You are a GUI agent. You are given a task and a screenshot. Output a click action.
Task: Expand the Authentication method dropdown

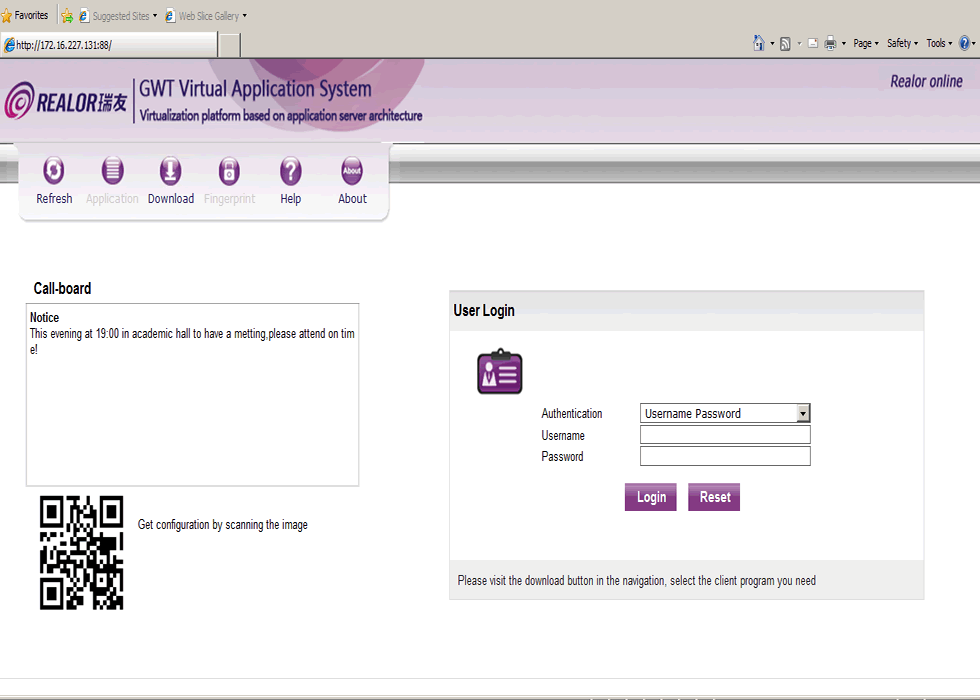(803, 414)
